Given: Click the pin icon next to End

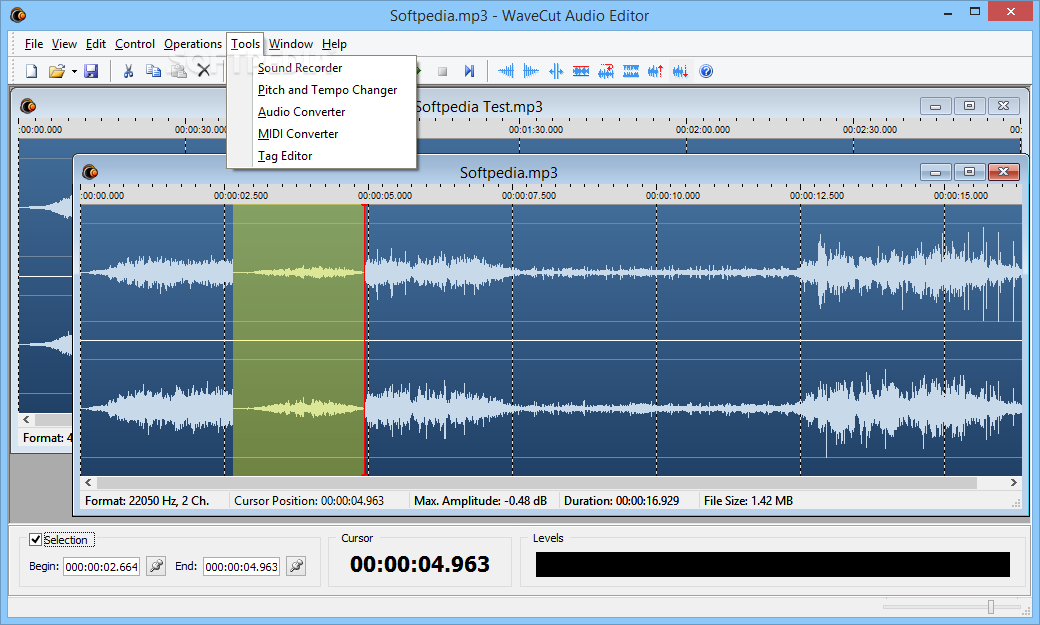Looking at the screenshot, I should [296, 566].
